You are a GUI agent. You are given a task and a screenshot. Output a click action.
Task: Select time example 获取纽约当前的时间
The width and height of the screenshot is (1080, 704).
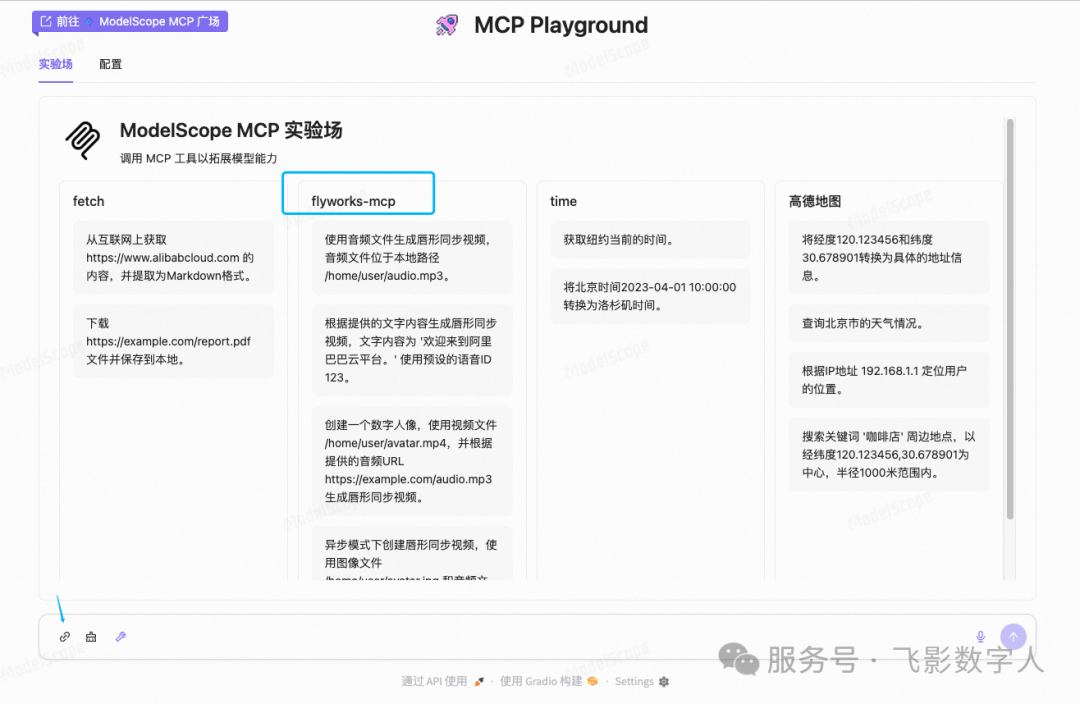pos(650,240)
